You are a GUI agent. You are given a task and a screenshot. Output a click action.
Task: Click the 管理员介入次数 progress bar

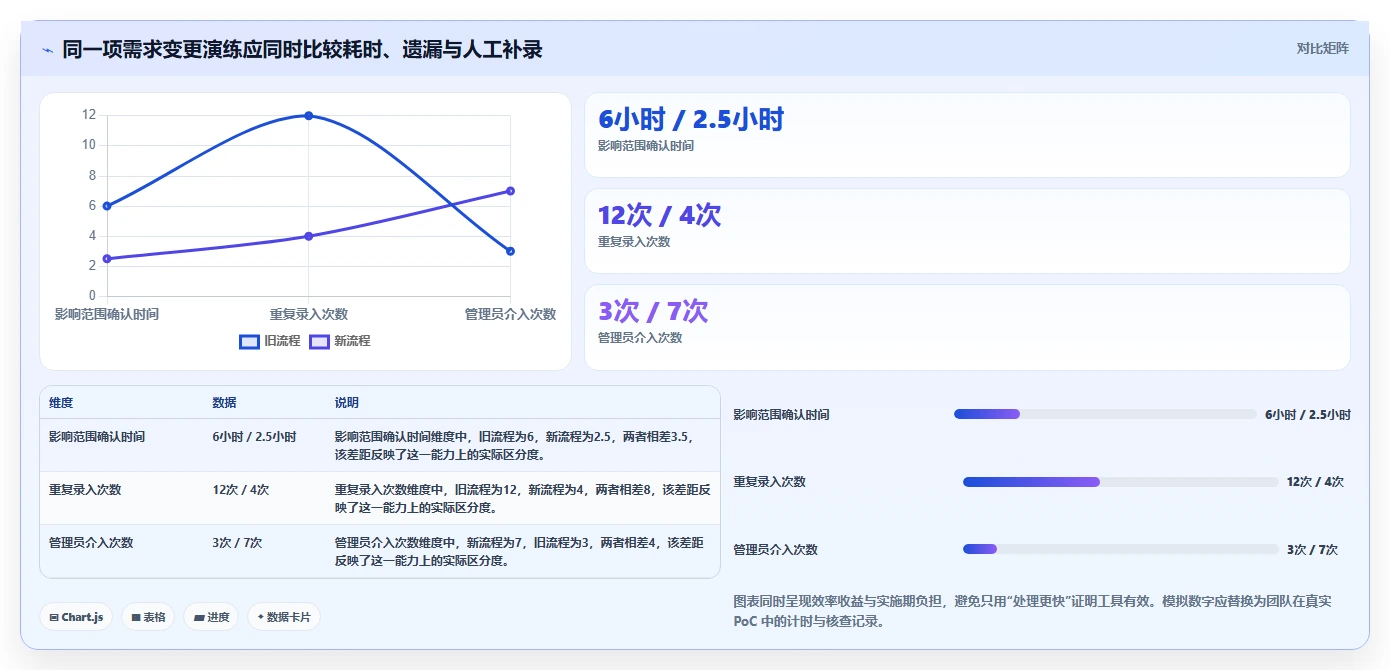(1120, 549)
